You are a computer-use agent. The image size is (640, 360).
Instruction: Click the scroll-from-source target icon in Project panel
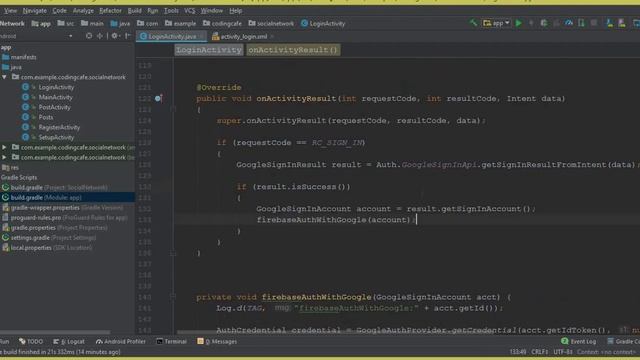click(89, 36)
